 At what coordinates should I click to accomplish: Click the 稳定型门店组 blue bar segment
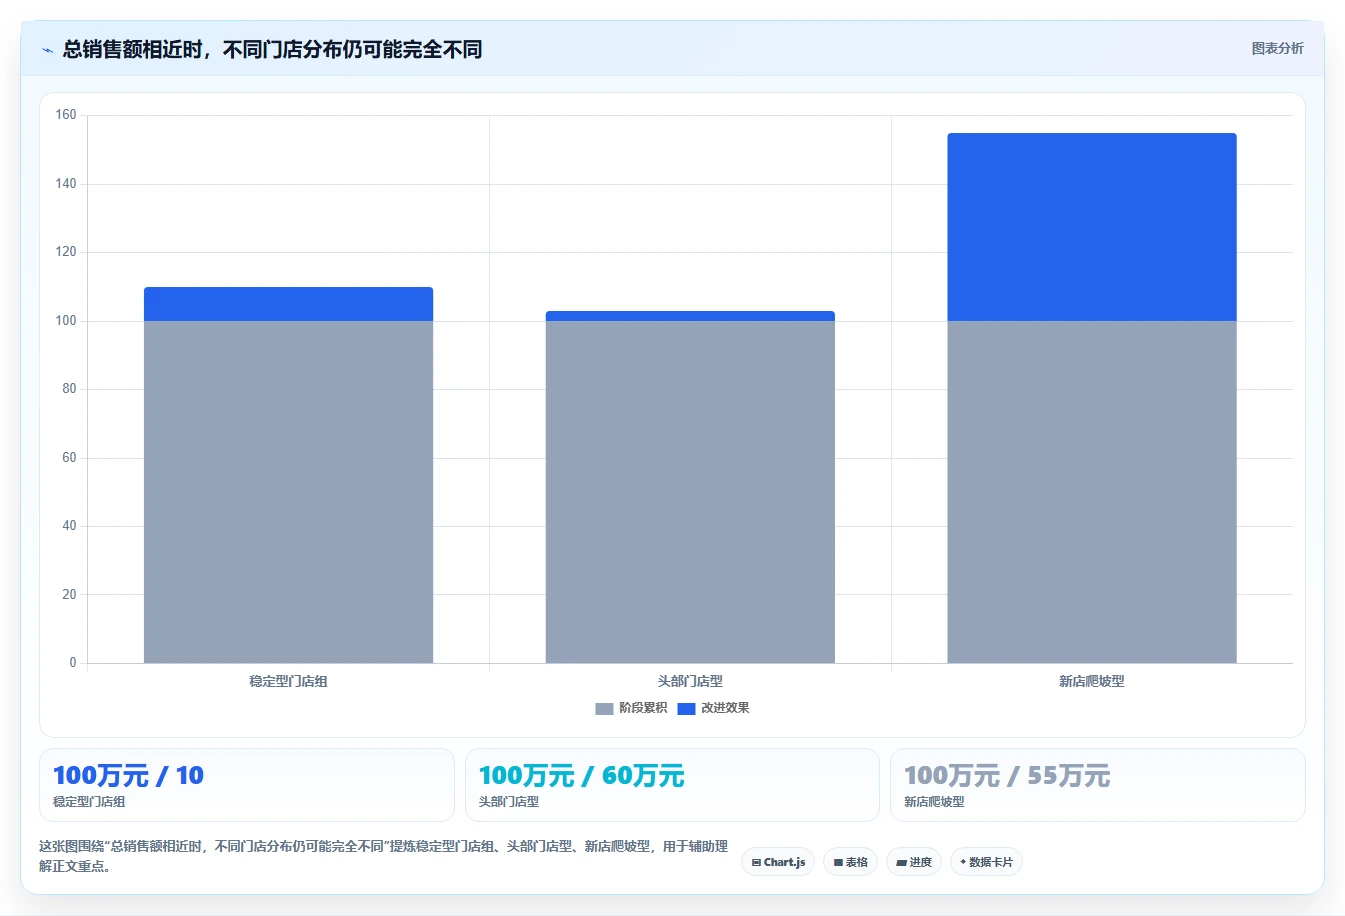point(288,304)
